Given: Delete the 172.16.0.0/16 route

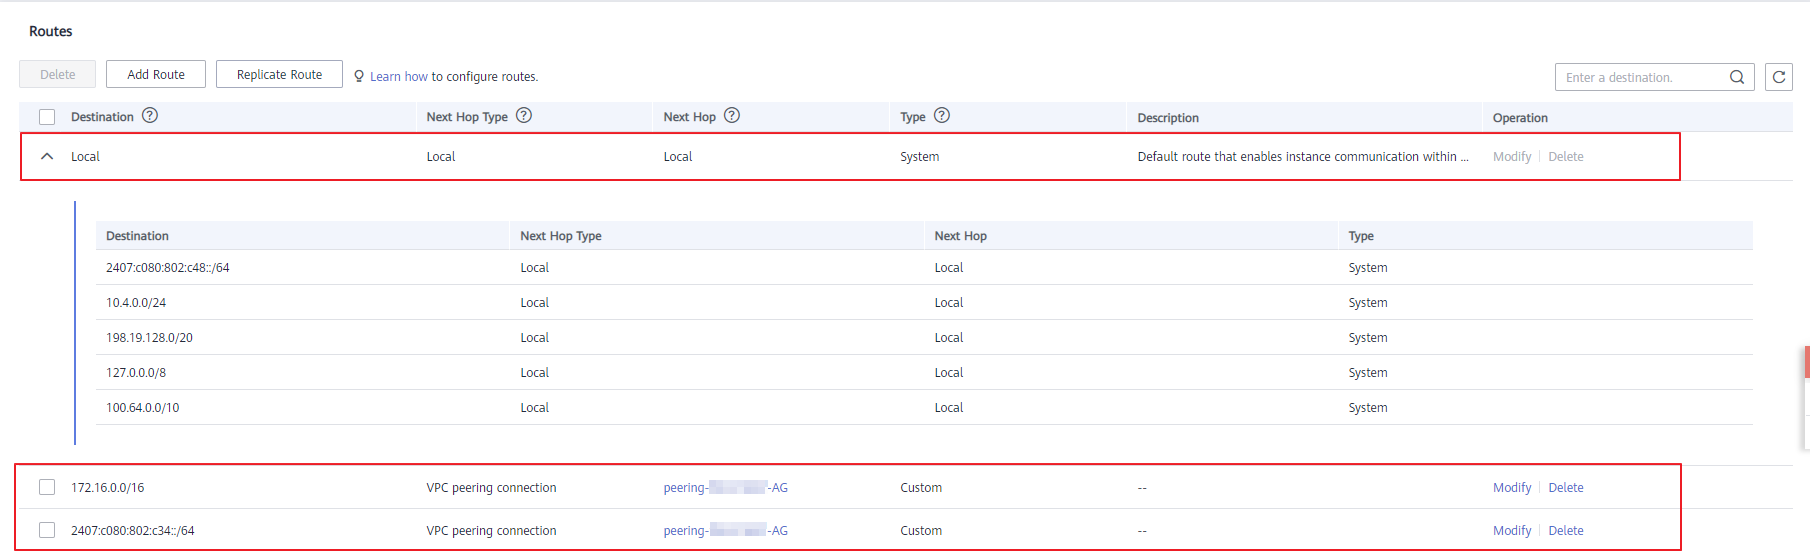Looking at the screenshot, I should tap(1565, 487).
